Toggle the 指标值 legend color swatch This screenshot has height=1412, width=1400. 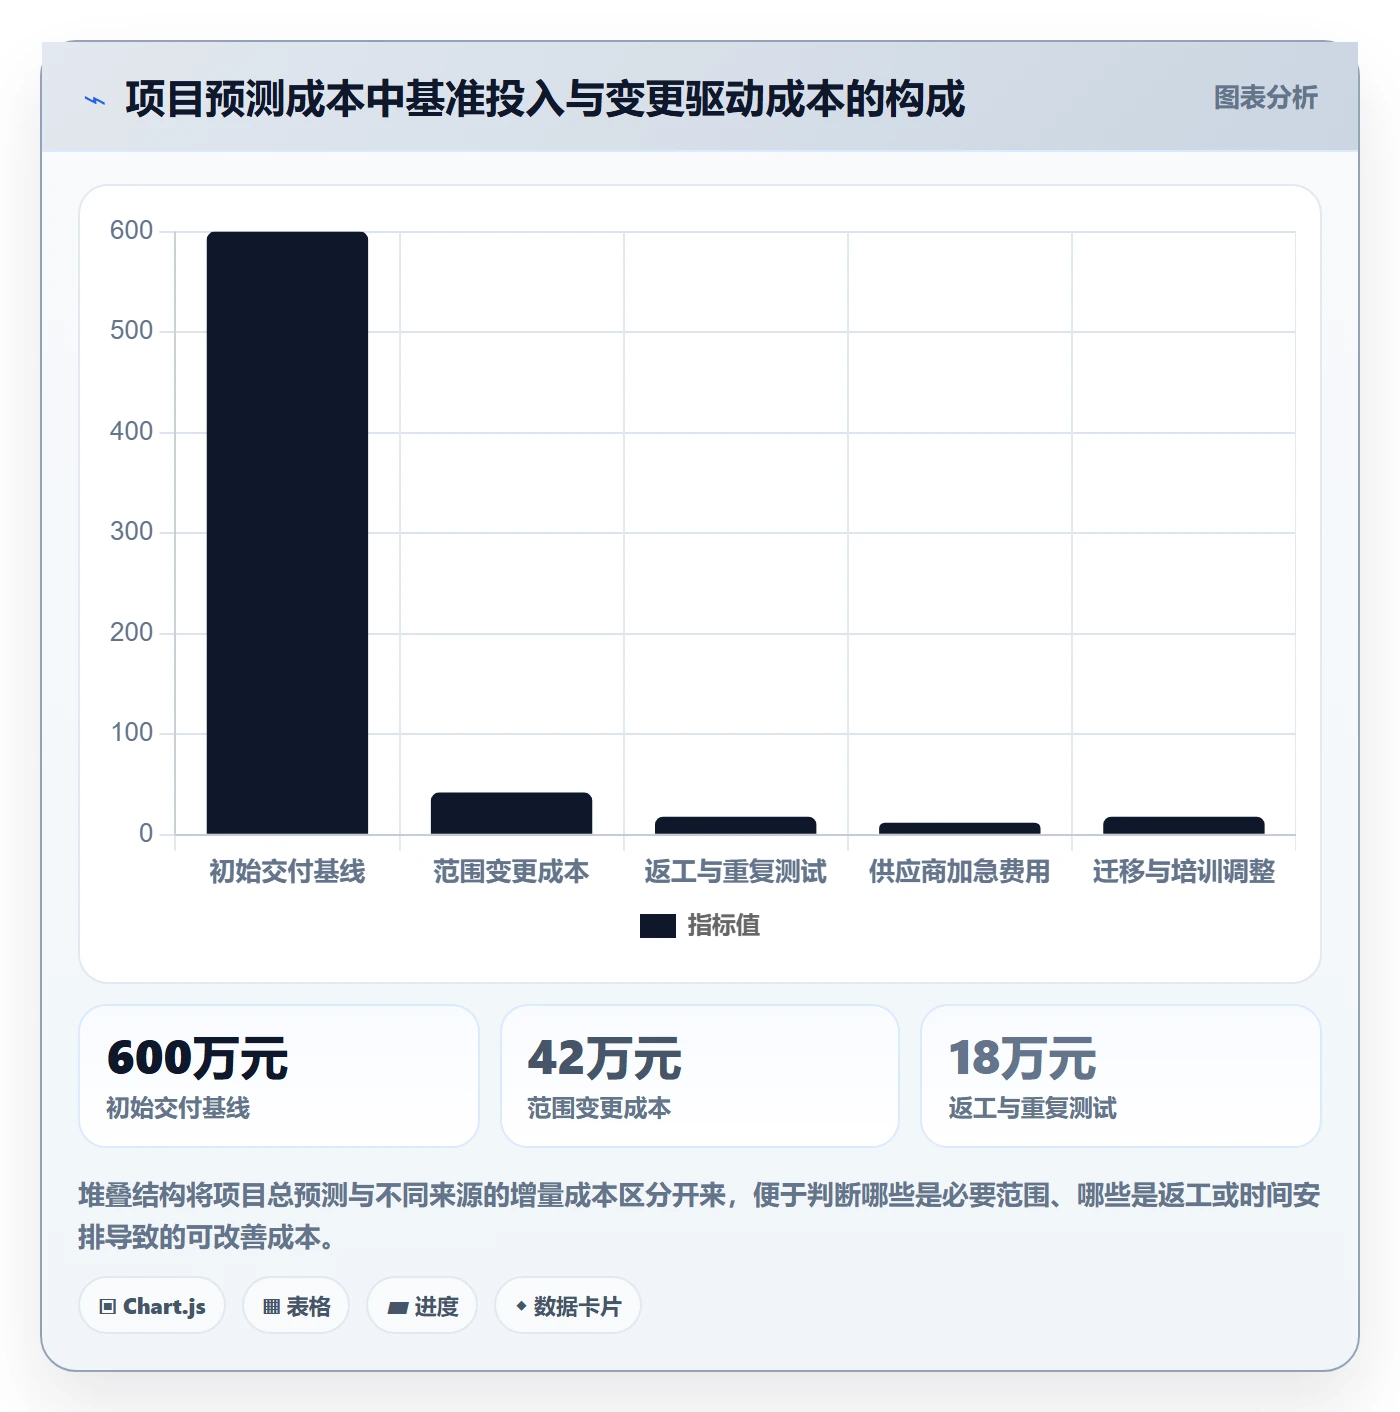[657, 926]
